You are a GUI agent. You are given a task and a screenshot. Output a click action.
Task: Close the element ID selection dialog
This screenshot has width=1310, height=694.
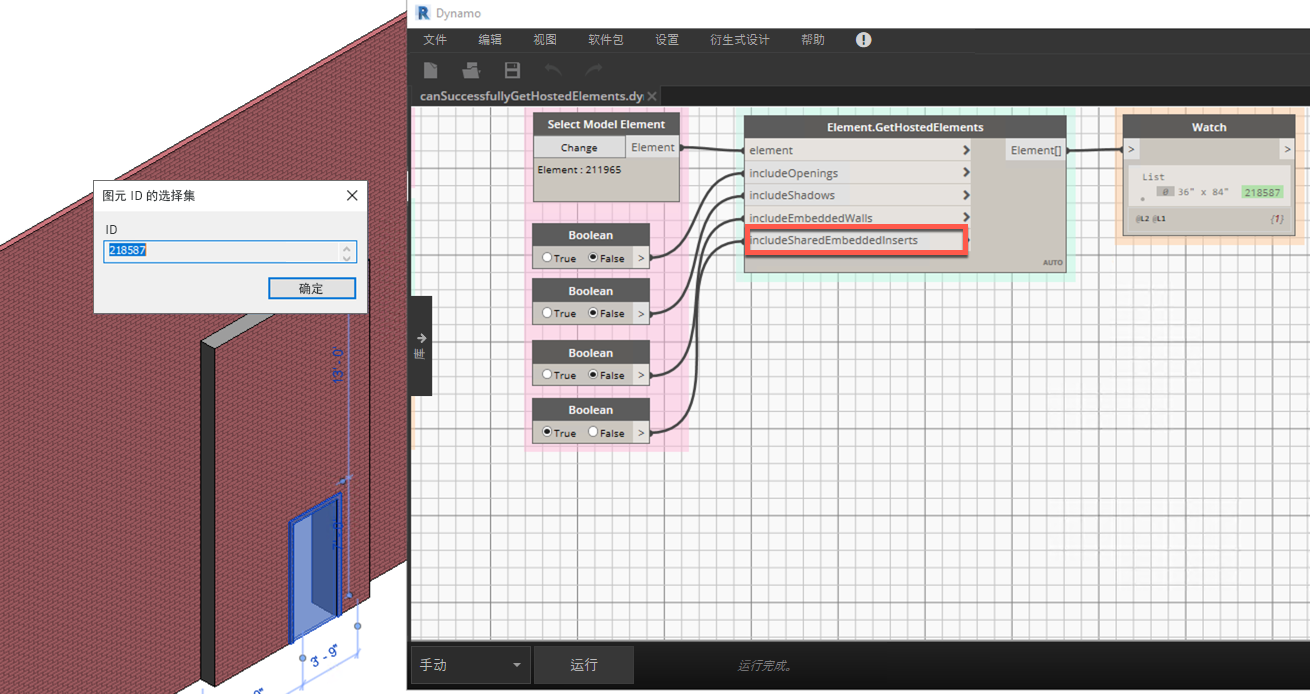(352, 196)
